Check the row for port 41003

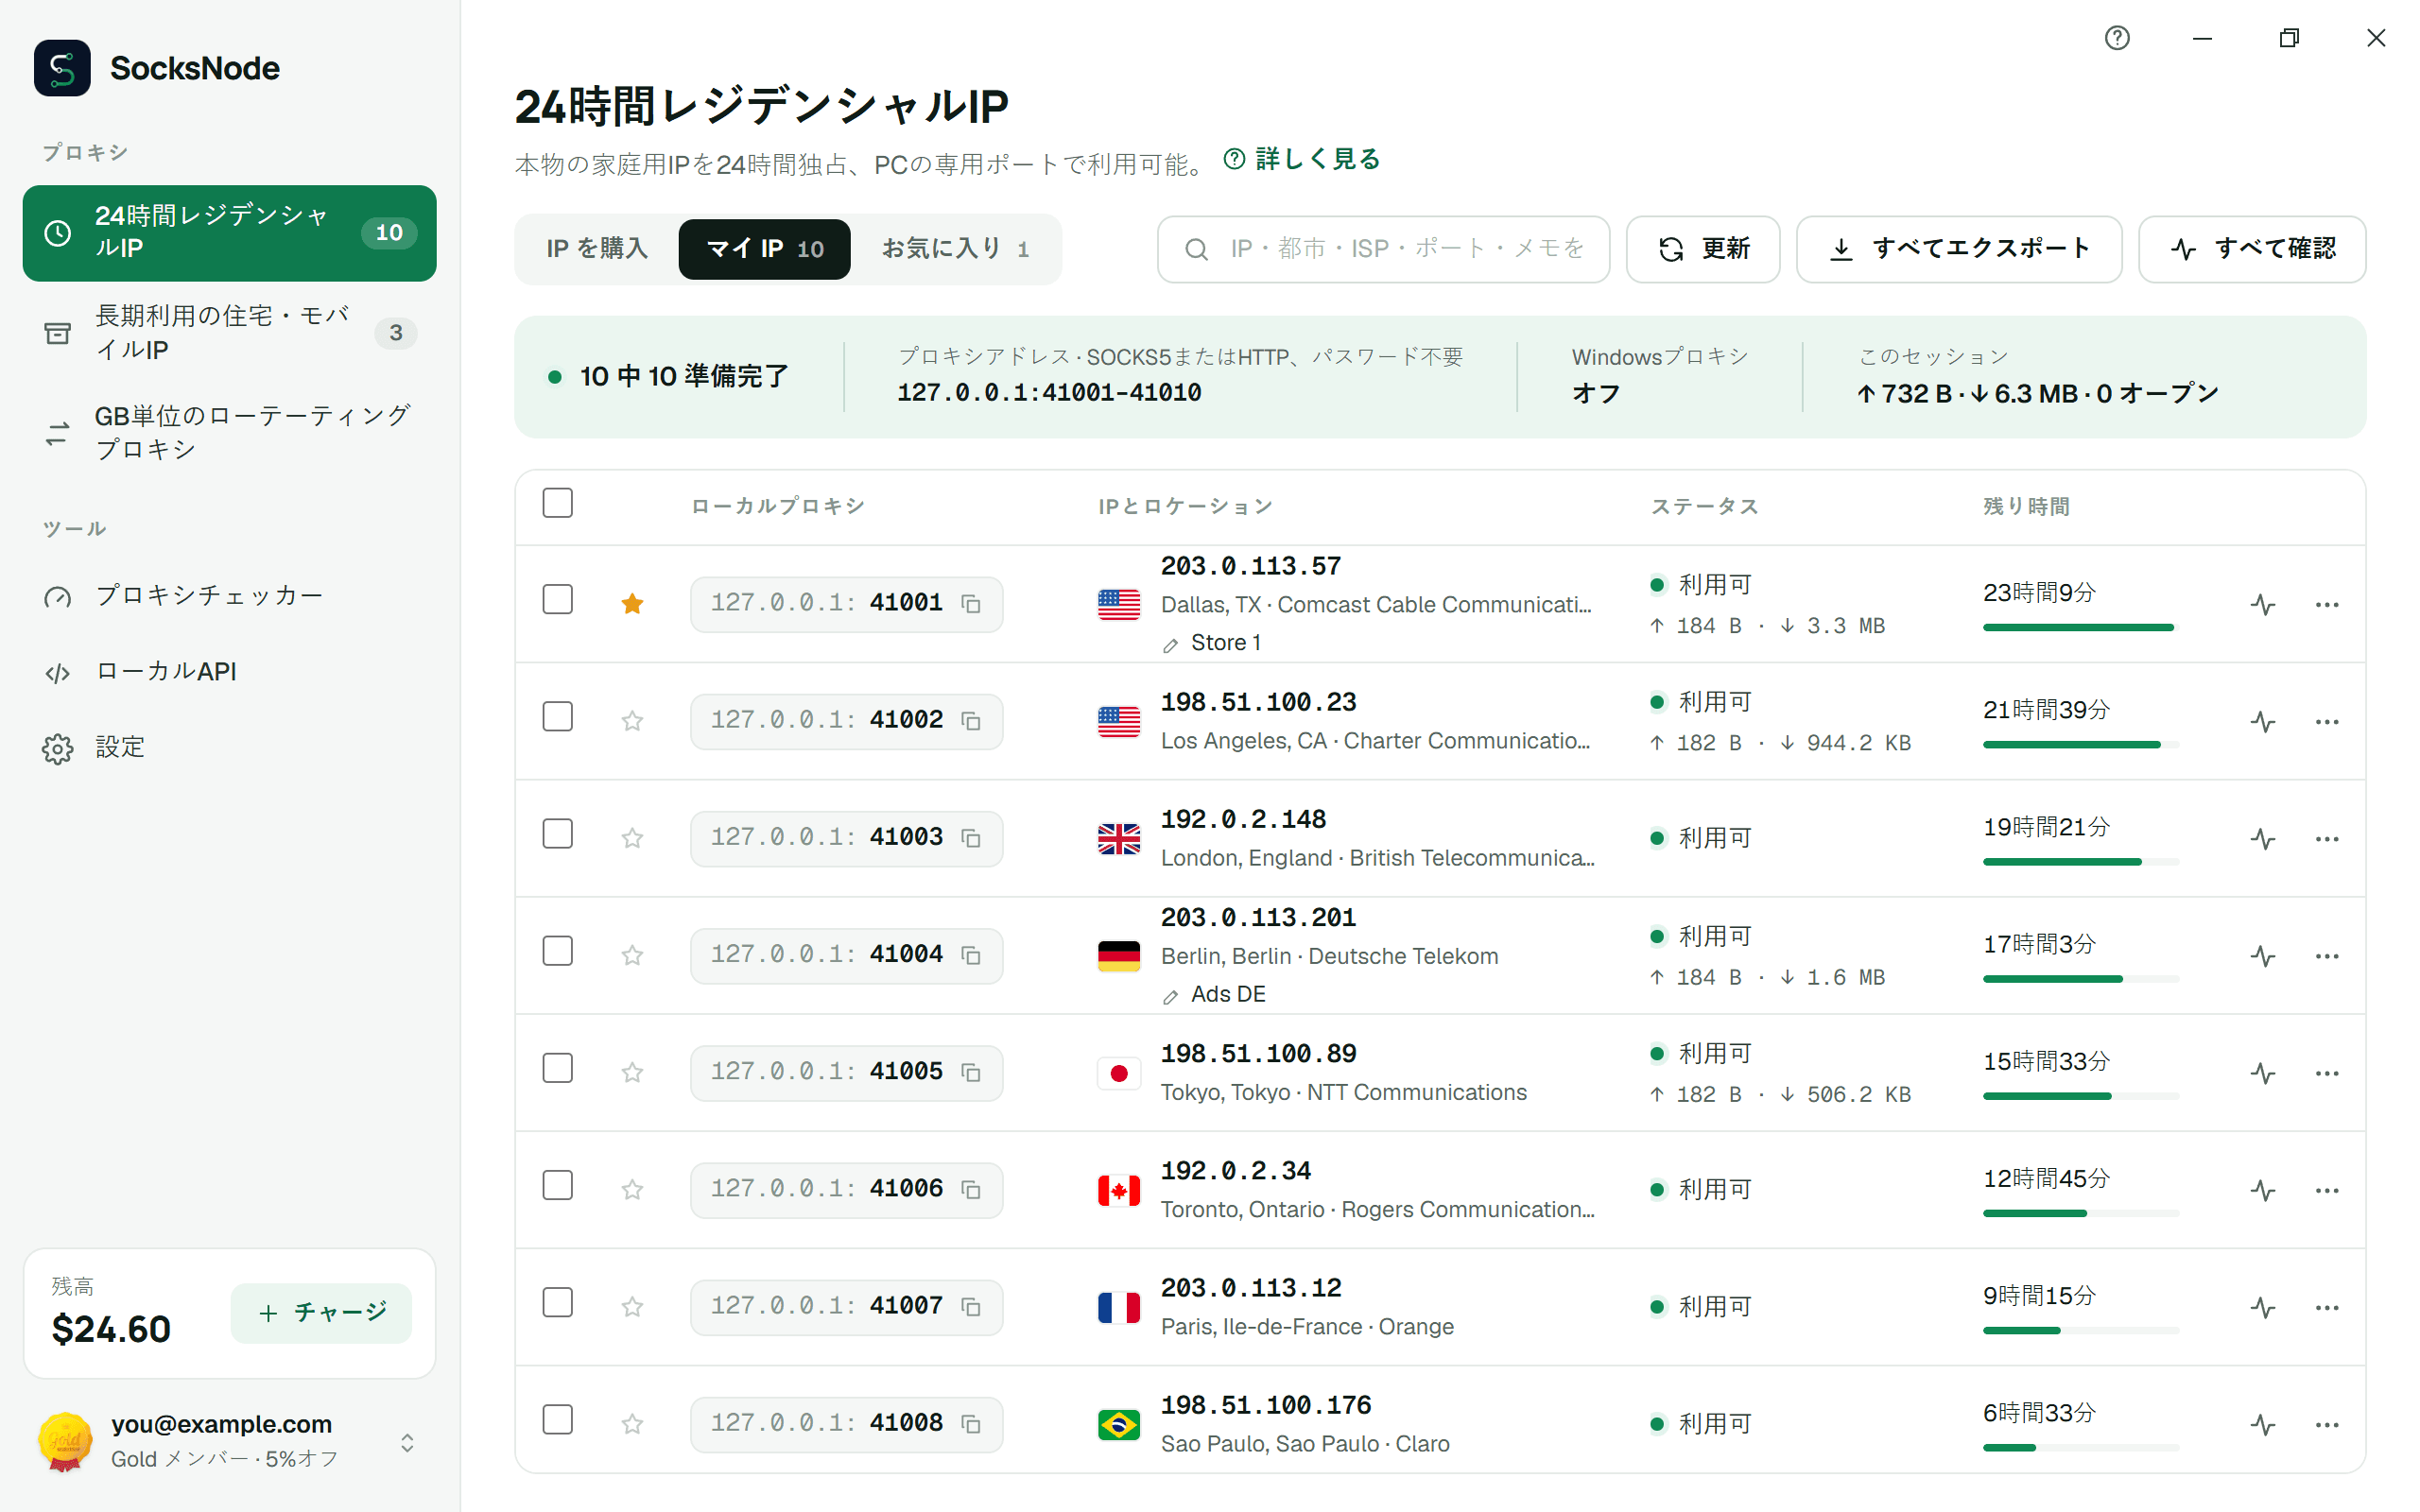tap(557, 833)
